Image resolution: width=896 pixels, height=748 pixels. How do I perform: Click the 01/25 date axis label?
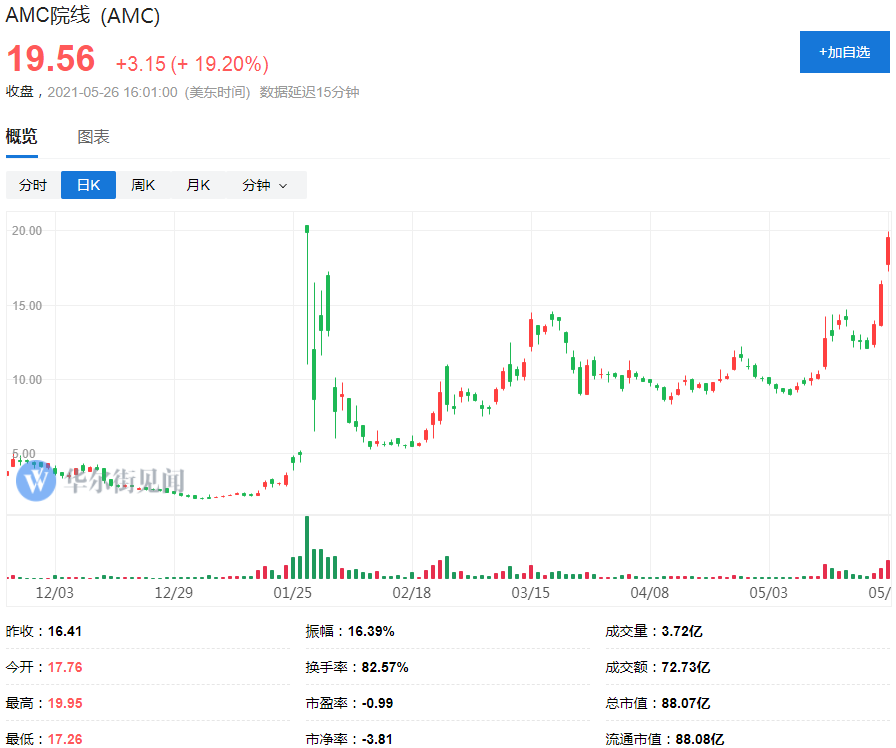[x=293, y=593]
